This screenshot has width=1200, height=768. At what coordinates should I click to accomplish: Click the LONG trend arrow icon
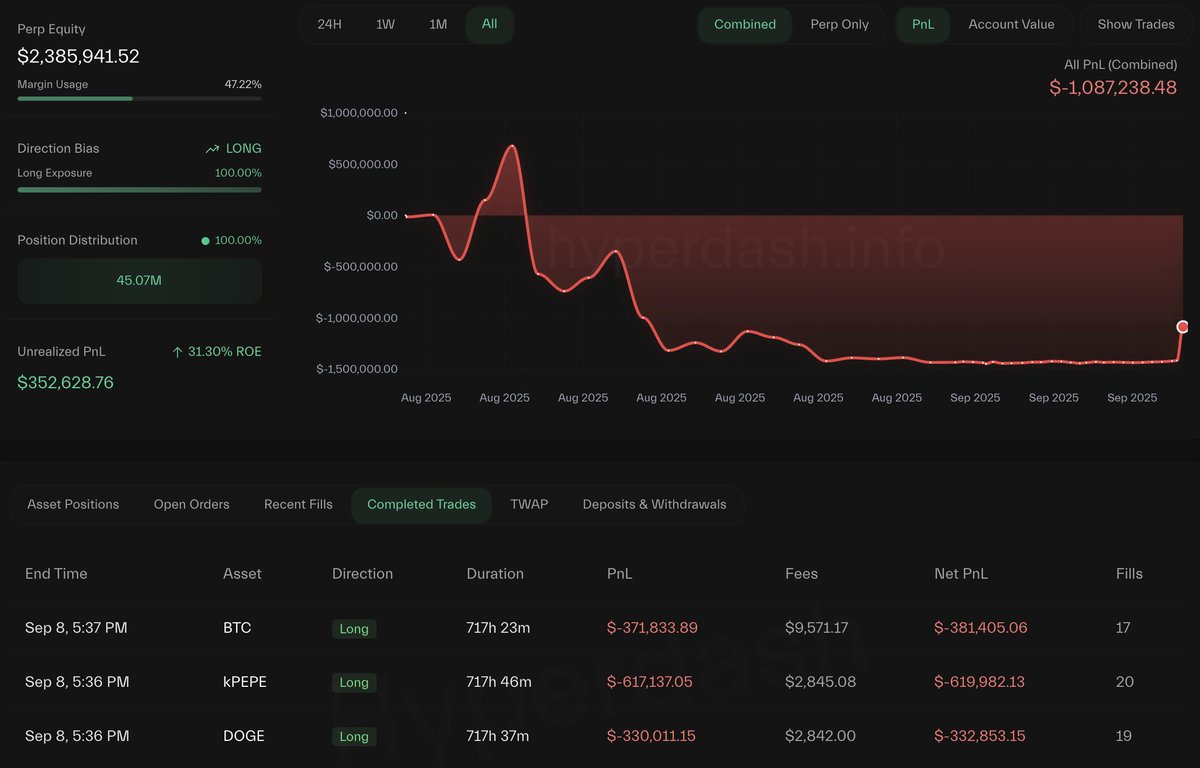point(212,149)
